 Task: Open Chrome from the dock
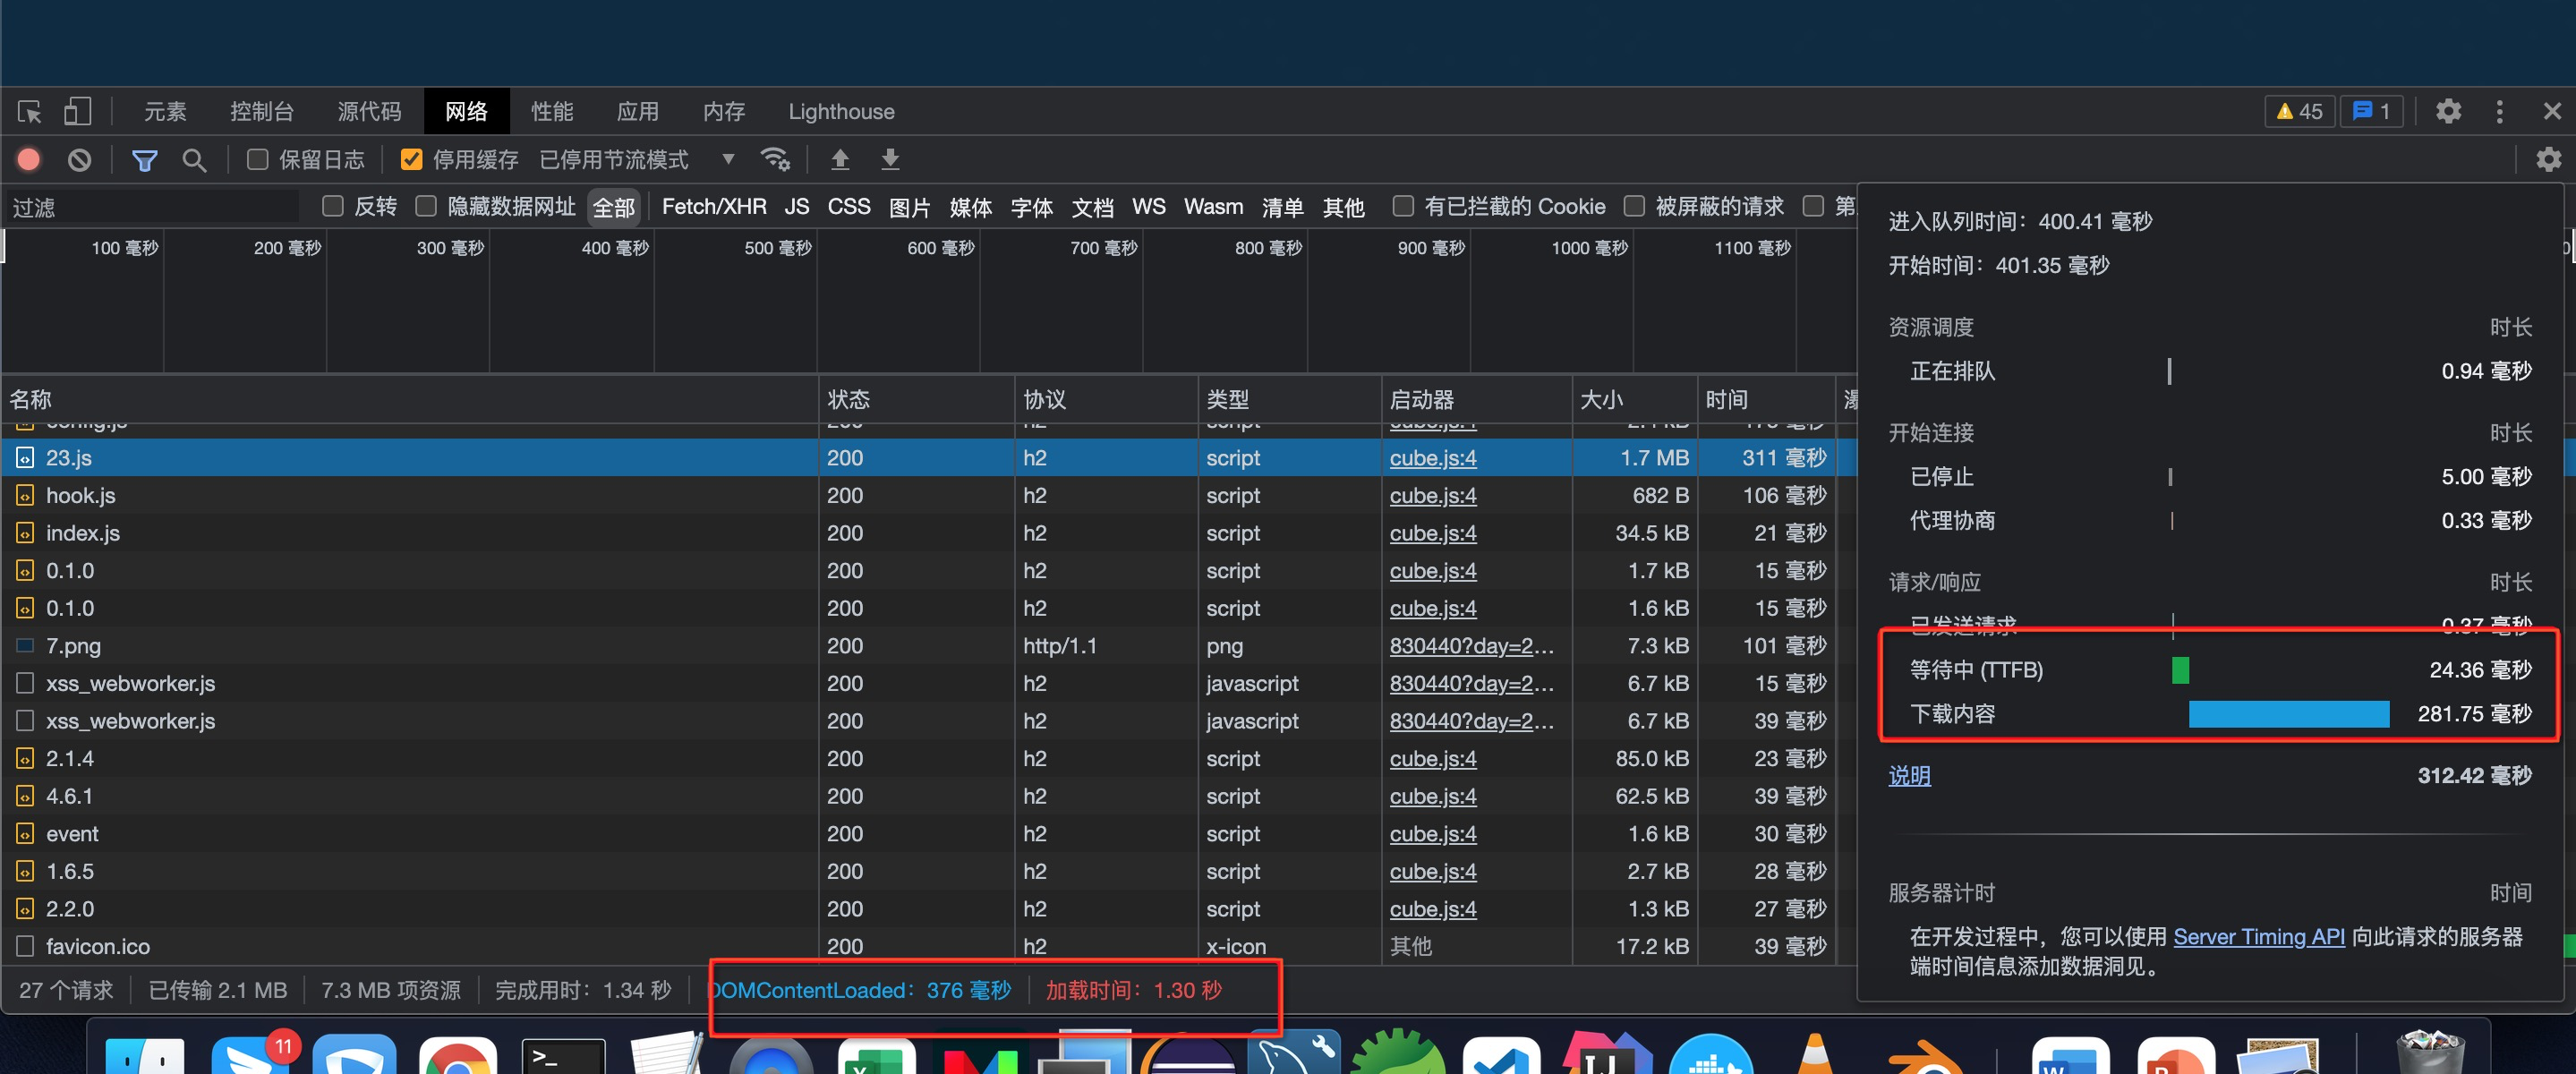[458, 1056]
